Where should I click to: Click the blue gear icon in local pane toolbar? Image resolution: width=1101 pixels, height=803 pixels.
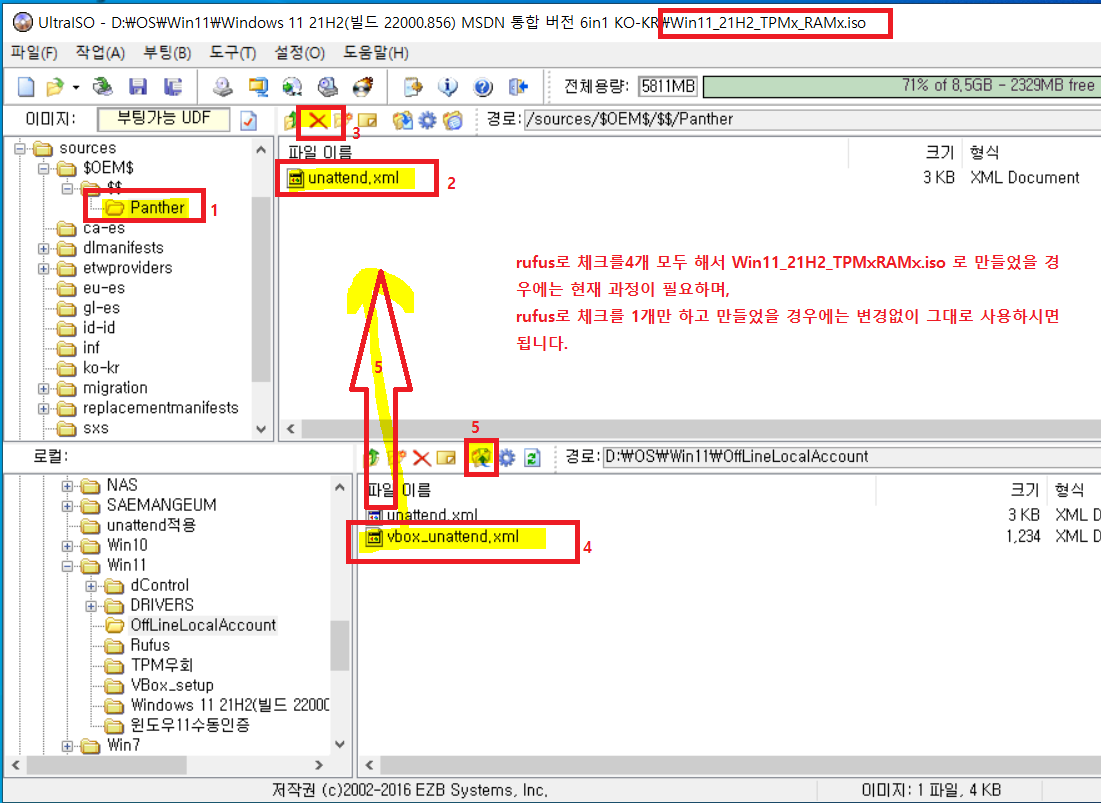click(x=506, y=458)
